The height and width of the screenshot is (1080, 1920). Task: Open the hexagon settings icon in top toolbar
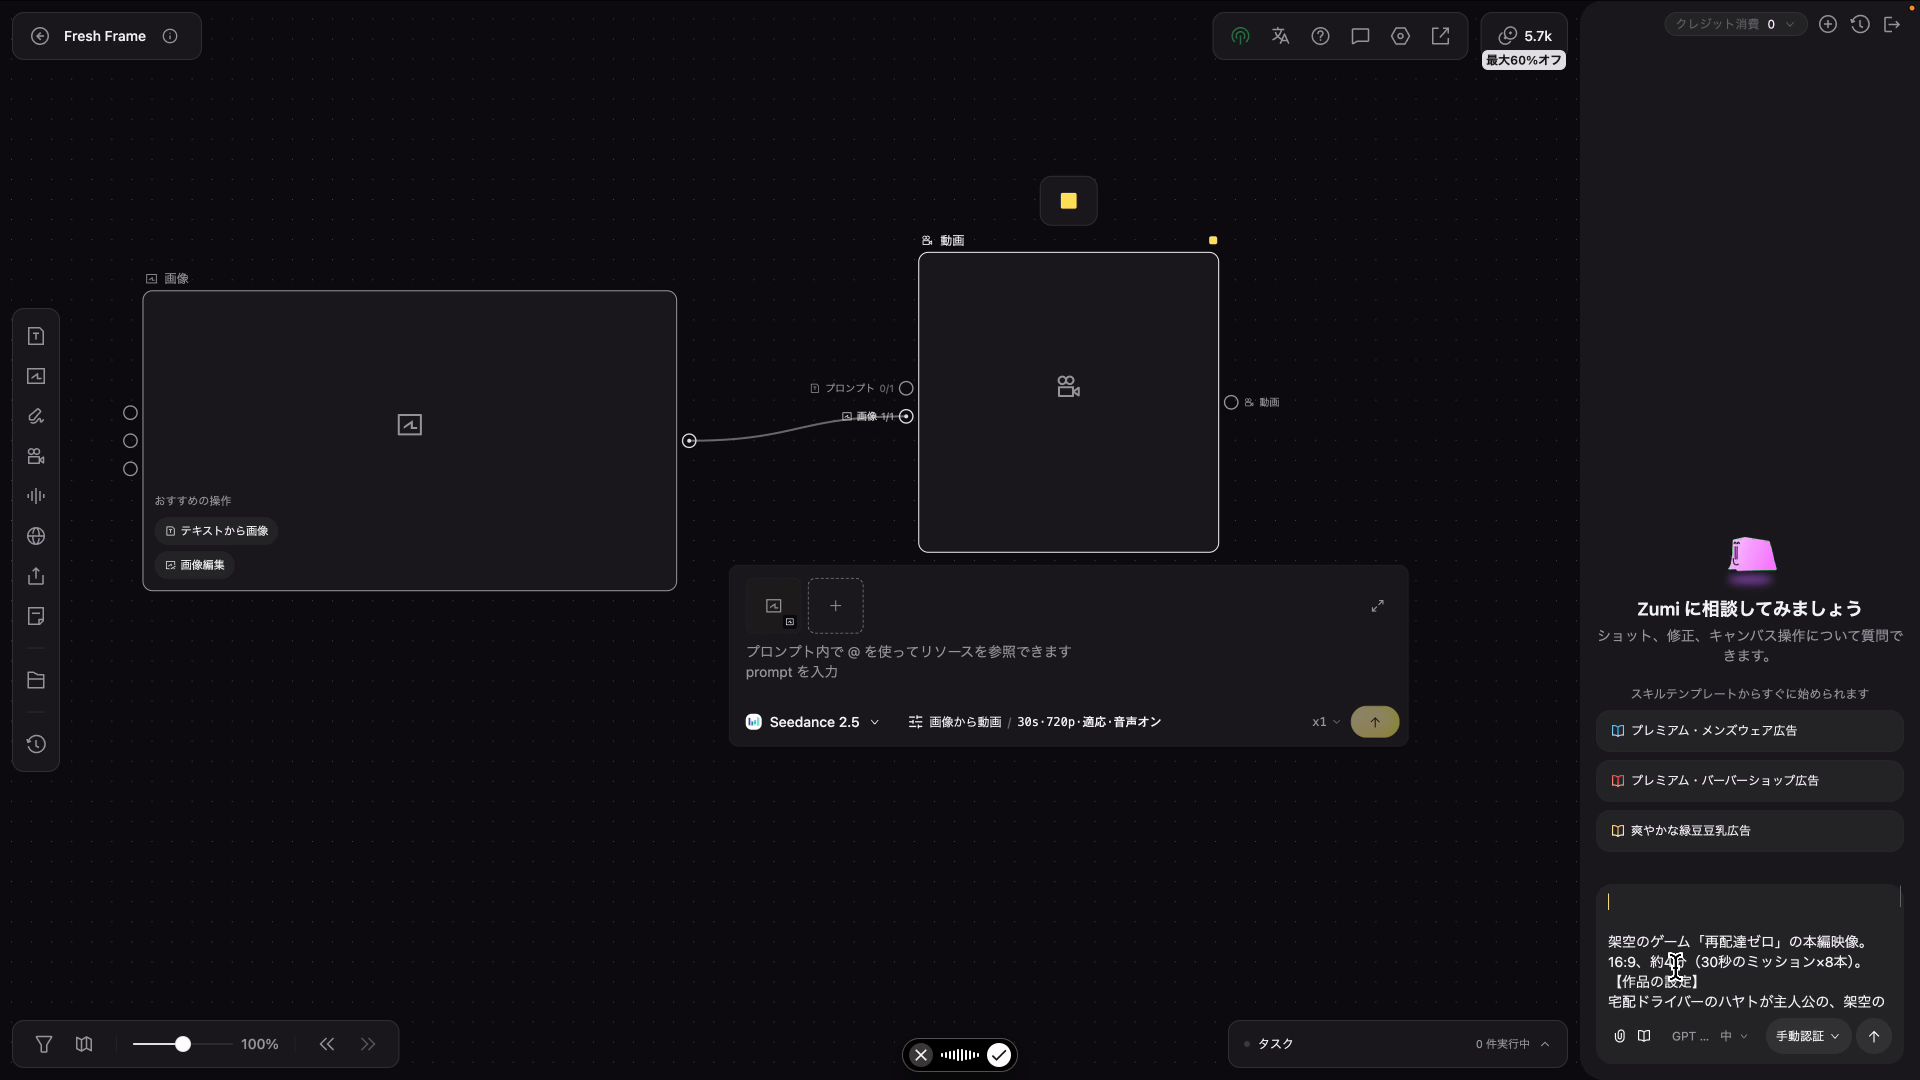[1400, 36]
